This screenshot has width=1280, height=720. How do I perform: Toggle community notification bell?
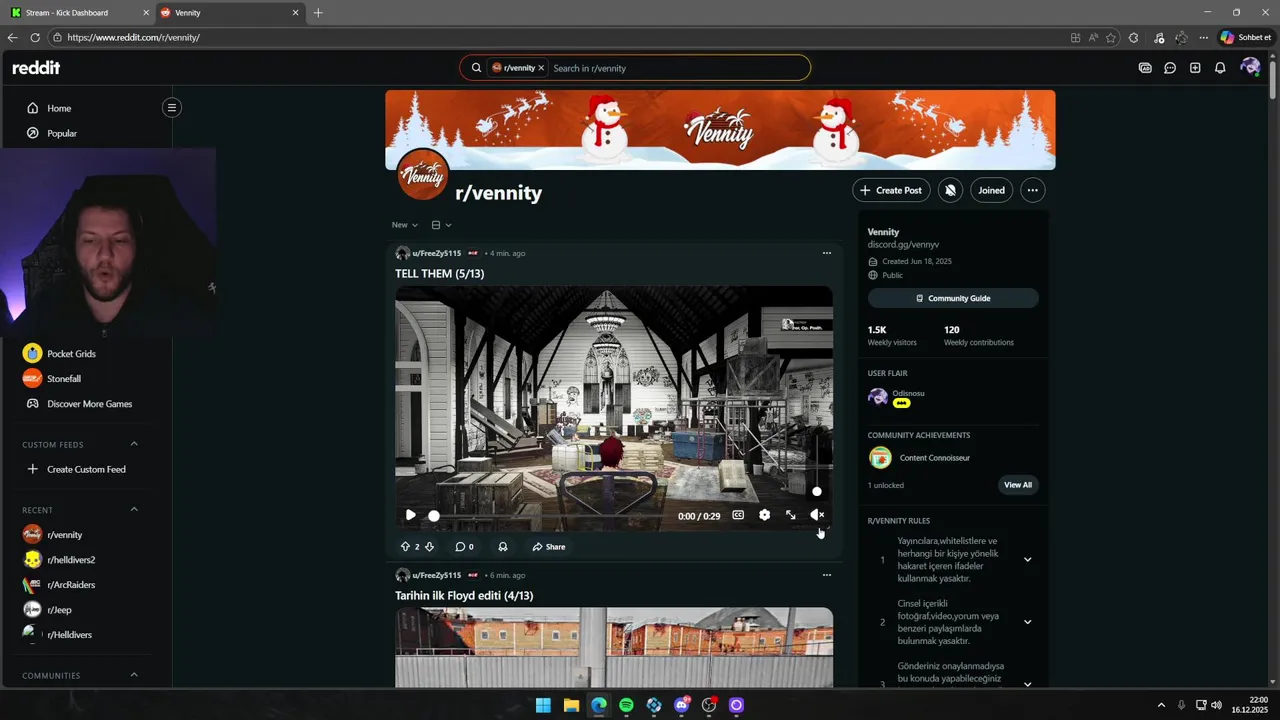(x=950, y=190)
